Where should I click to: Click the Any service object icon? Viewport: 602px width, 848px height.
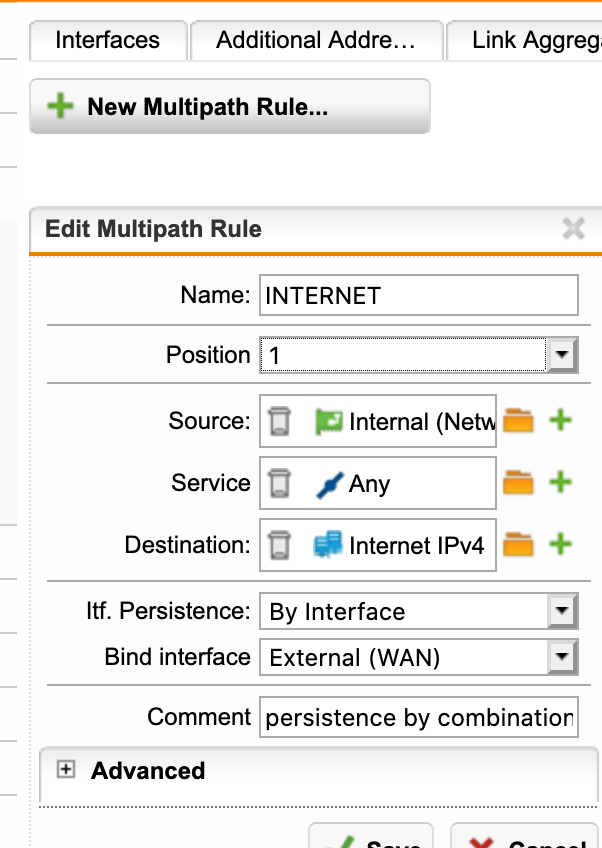[329, 484]
